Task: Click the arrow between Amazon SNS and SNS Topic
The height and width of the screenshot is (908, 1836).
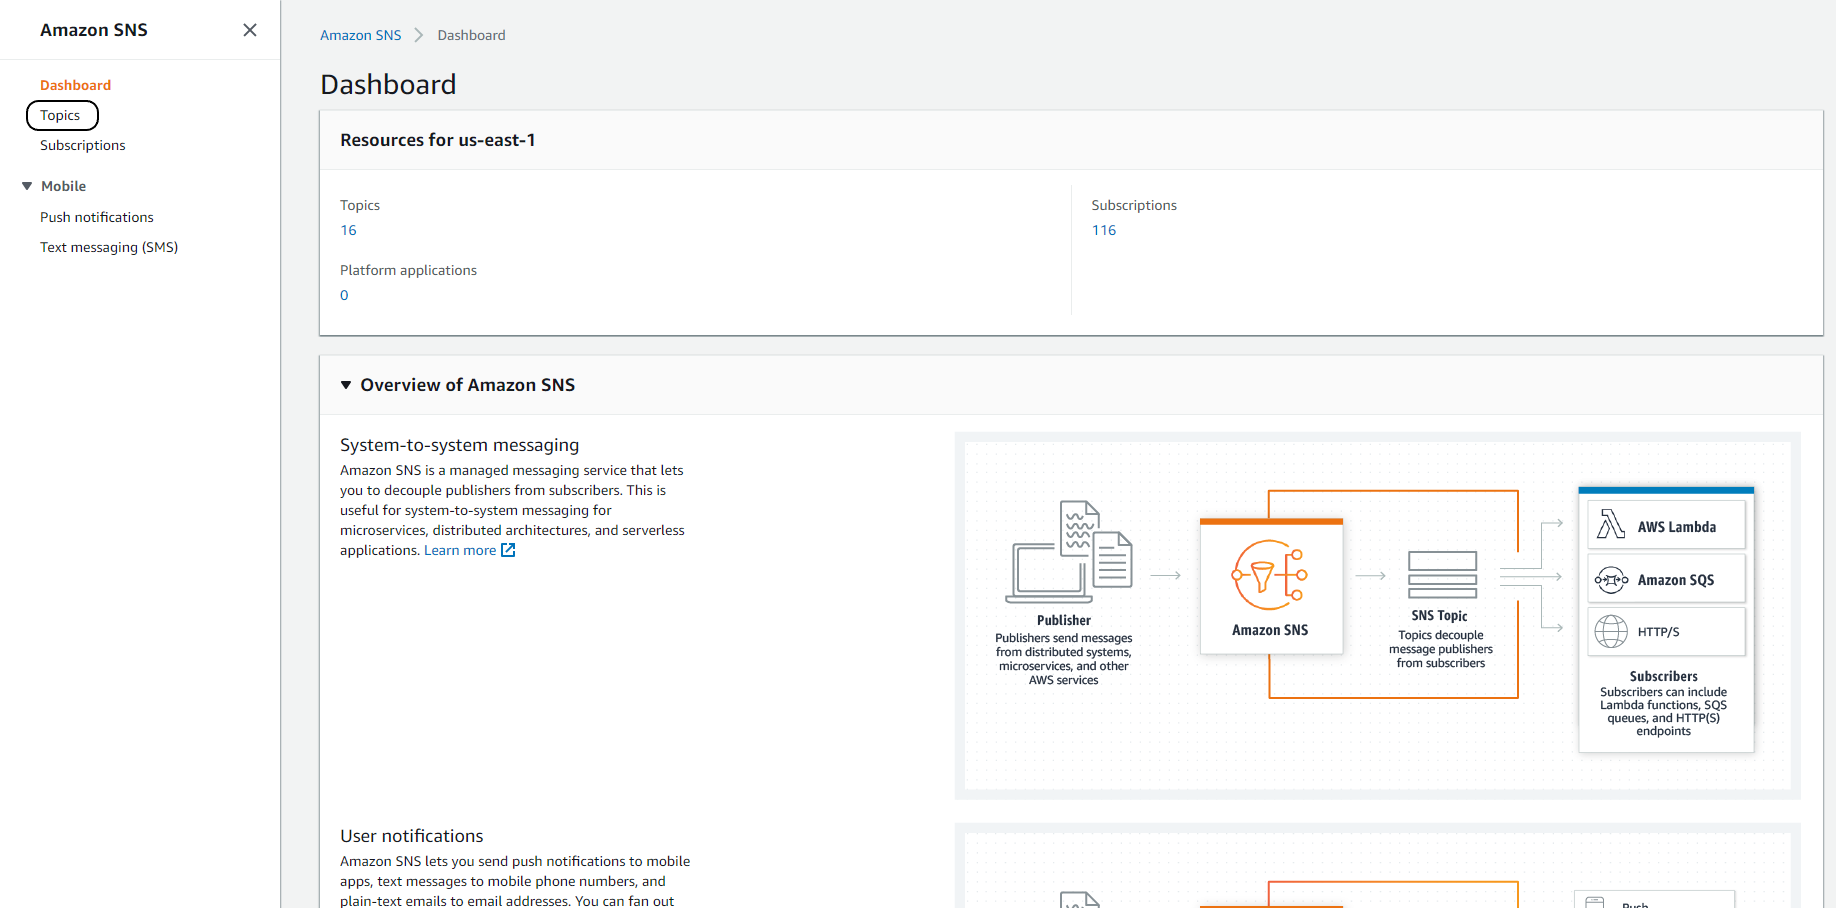Action: tap(1371, 575)
